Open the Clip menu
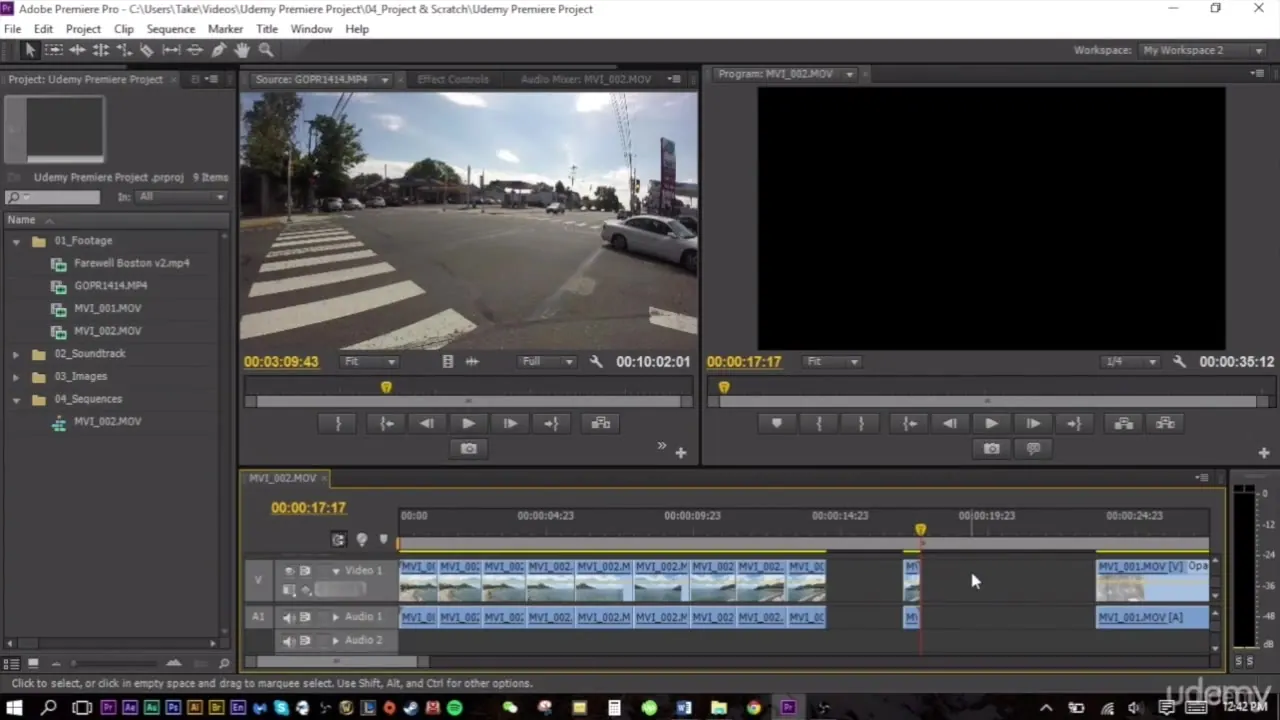The height and width of the screenshot is (720, 1280). (x=124, y=29)
